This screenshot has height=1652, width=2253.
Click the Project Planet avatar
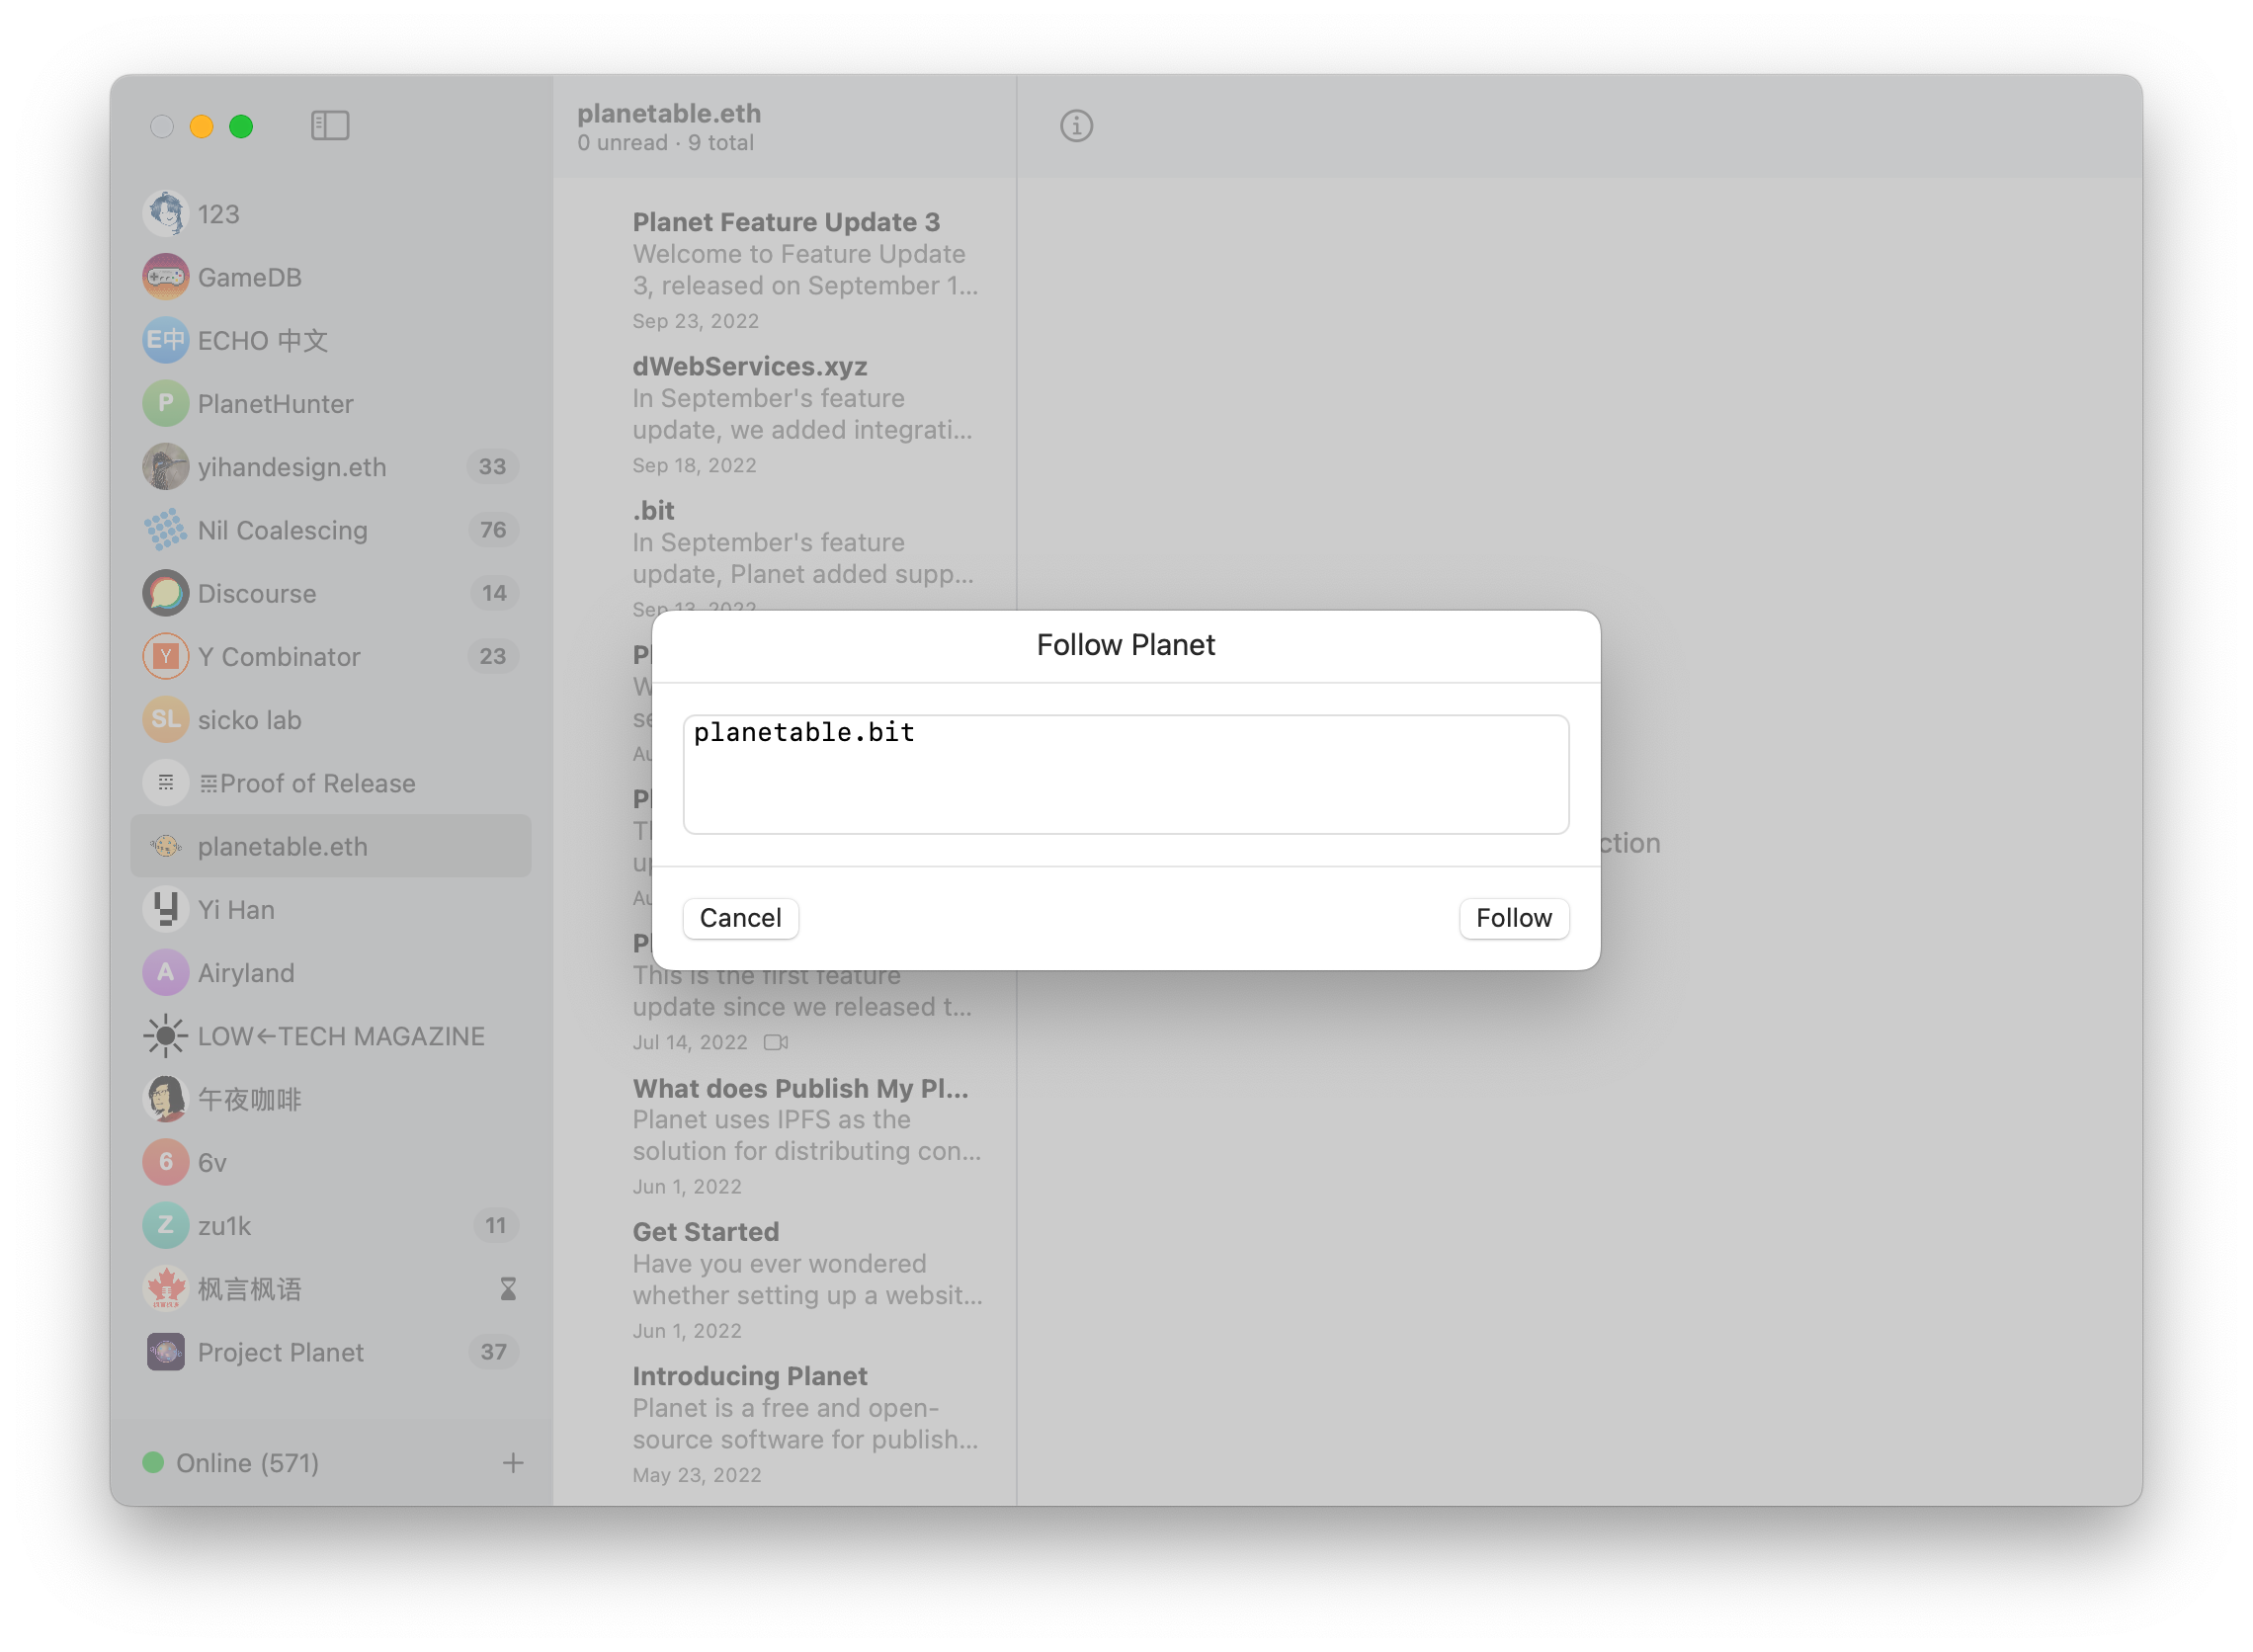pyautogui.click(x=166, y=1352)
